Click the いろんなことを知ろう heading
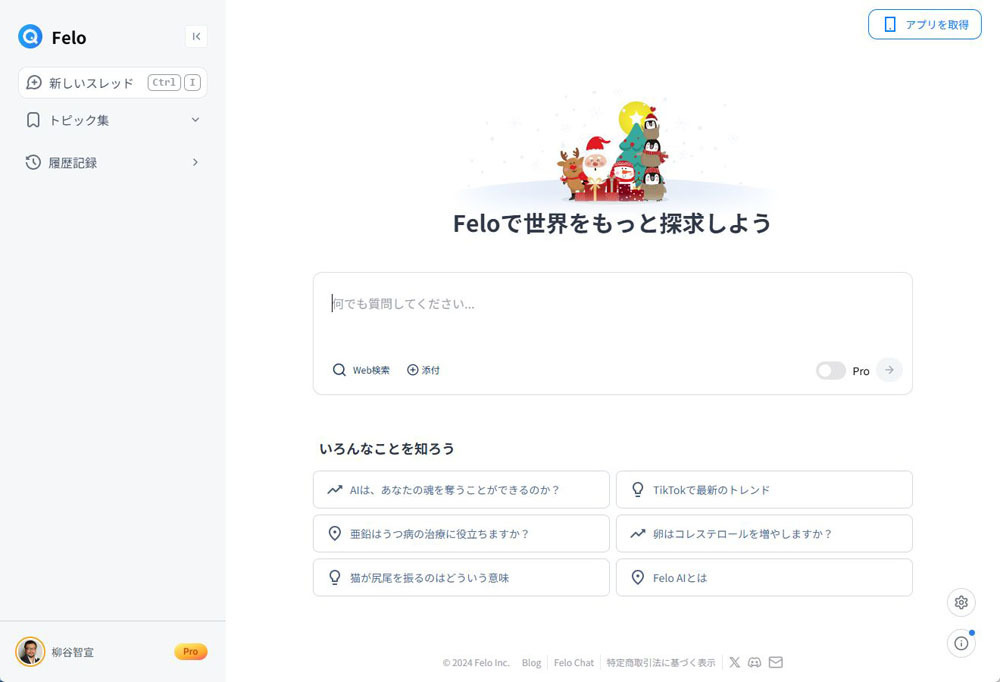This screenshot has width=1000, height=682. coord(386,449)
